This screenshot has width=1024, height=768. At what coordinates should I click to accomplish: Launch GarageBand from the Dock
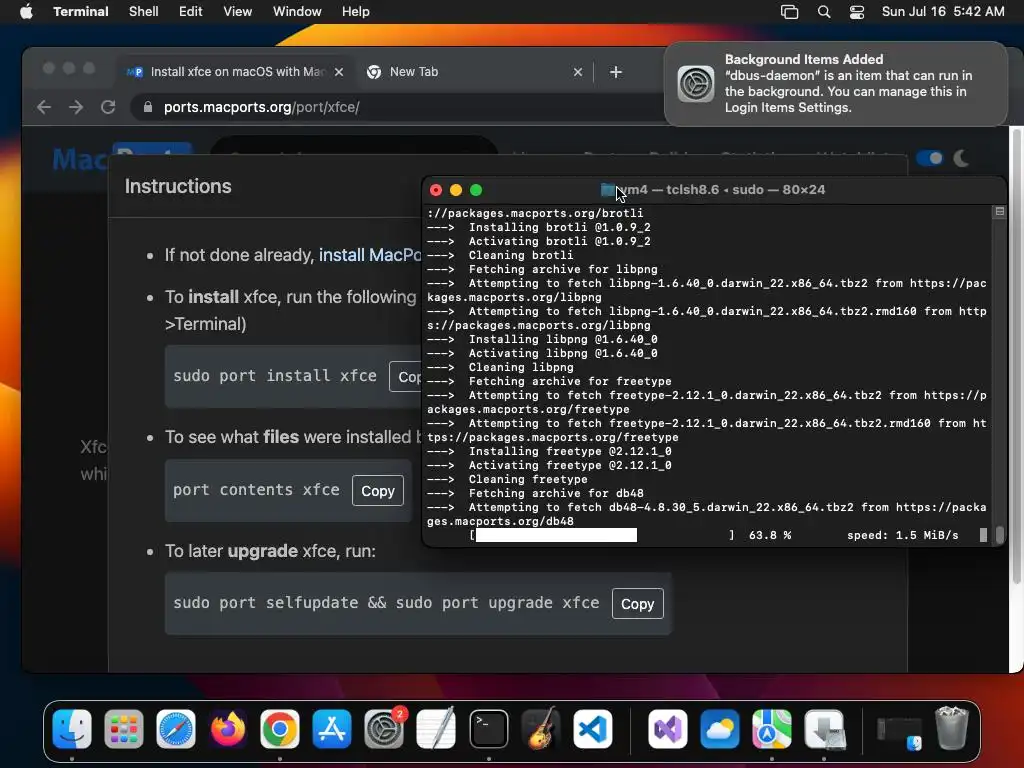pos(541,729)
